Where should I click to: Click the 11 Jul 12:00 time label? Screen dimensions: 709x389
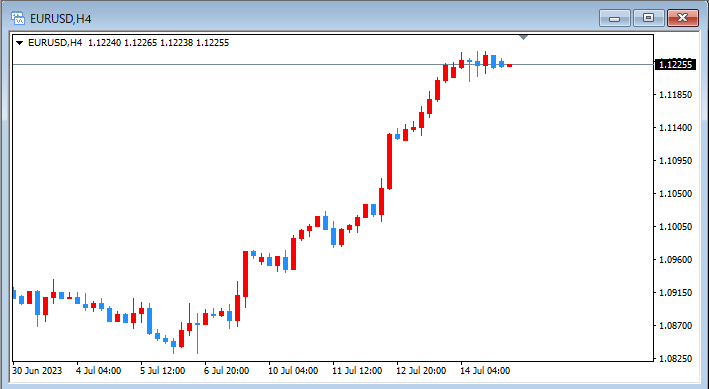pos(358,371)
